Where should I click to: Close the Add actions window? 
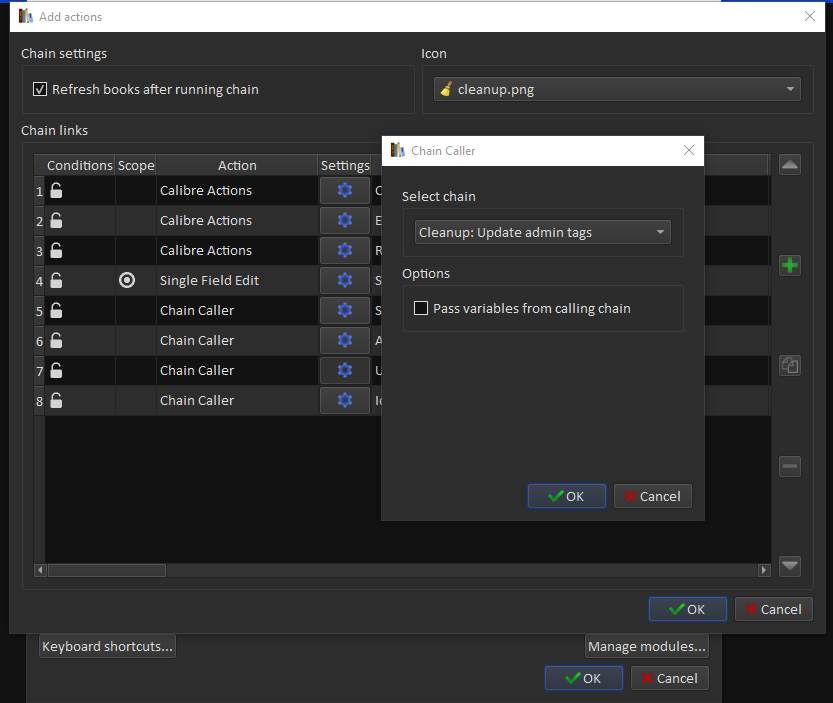pos(810,16)
